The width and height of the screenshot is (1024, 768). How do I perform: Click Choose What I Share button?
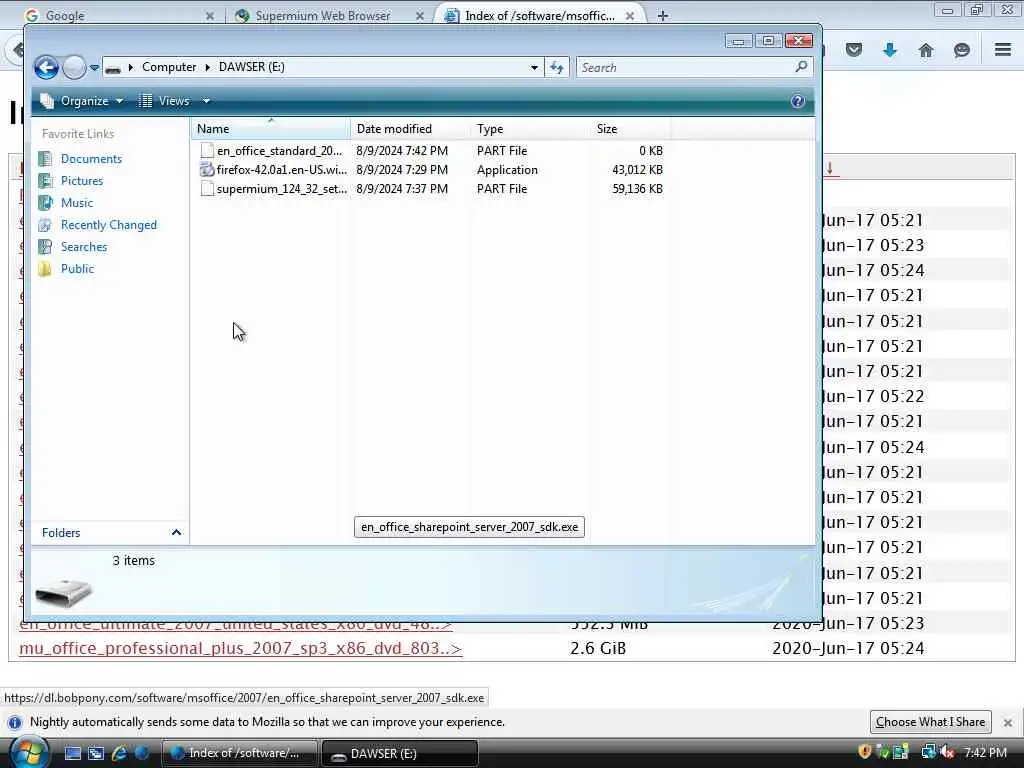pos(930,722)
